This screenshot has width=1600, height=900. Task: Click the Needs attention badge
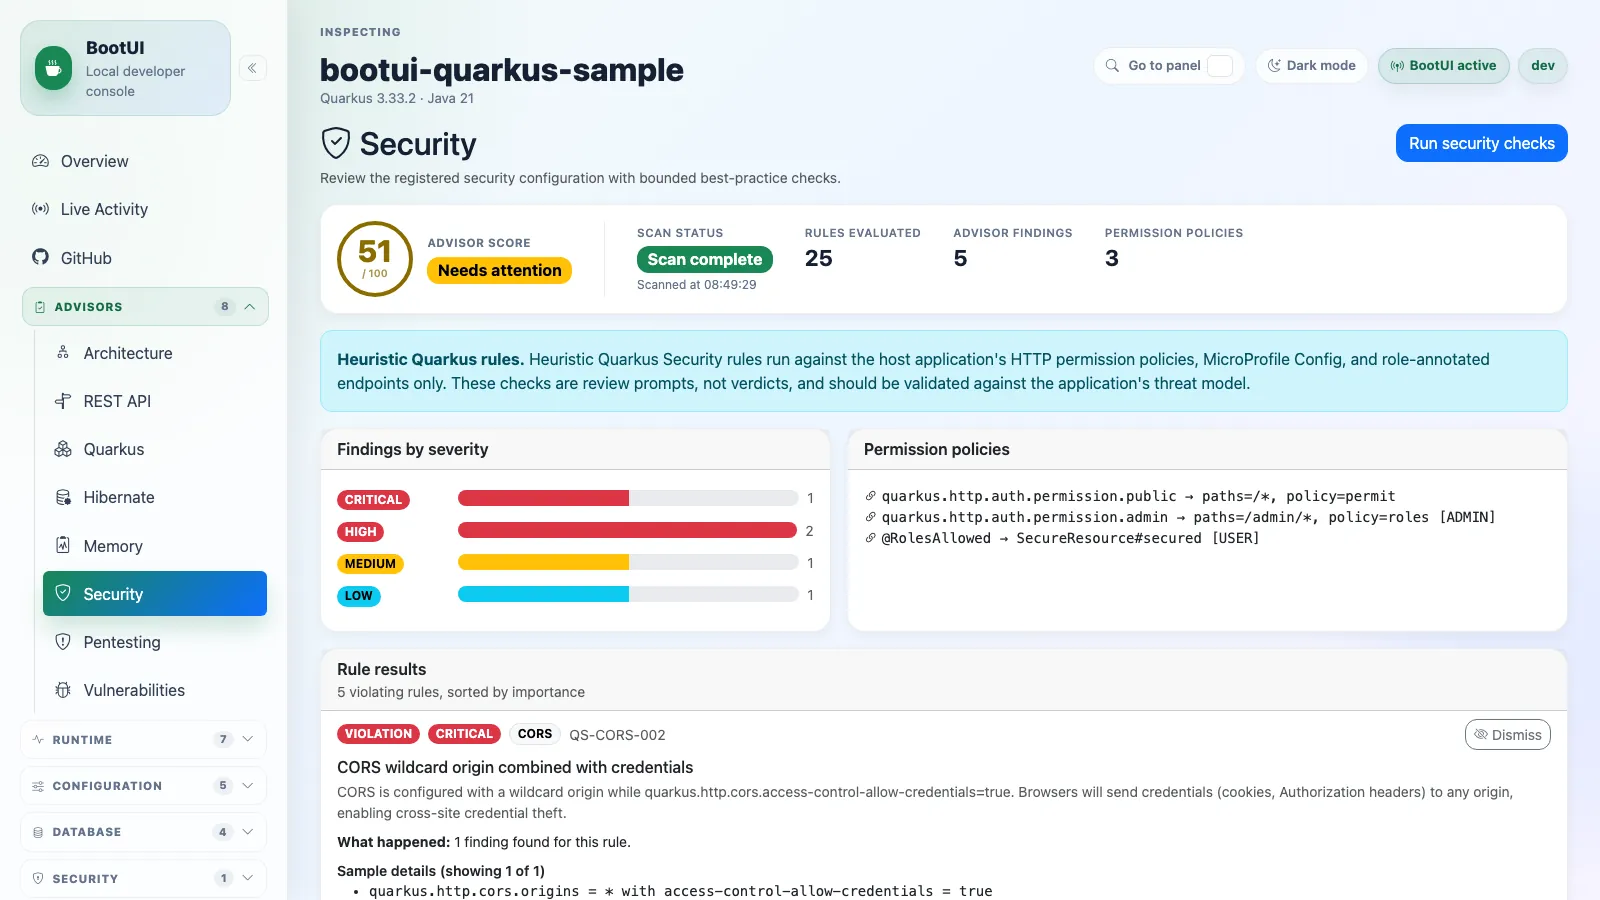tap(499, 271)
